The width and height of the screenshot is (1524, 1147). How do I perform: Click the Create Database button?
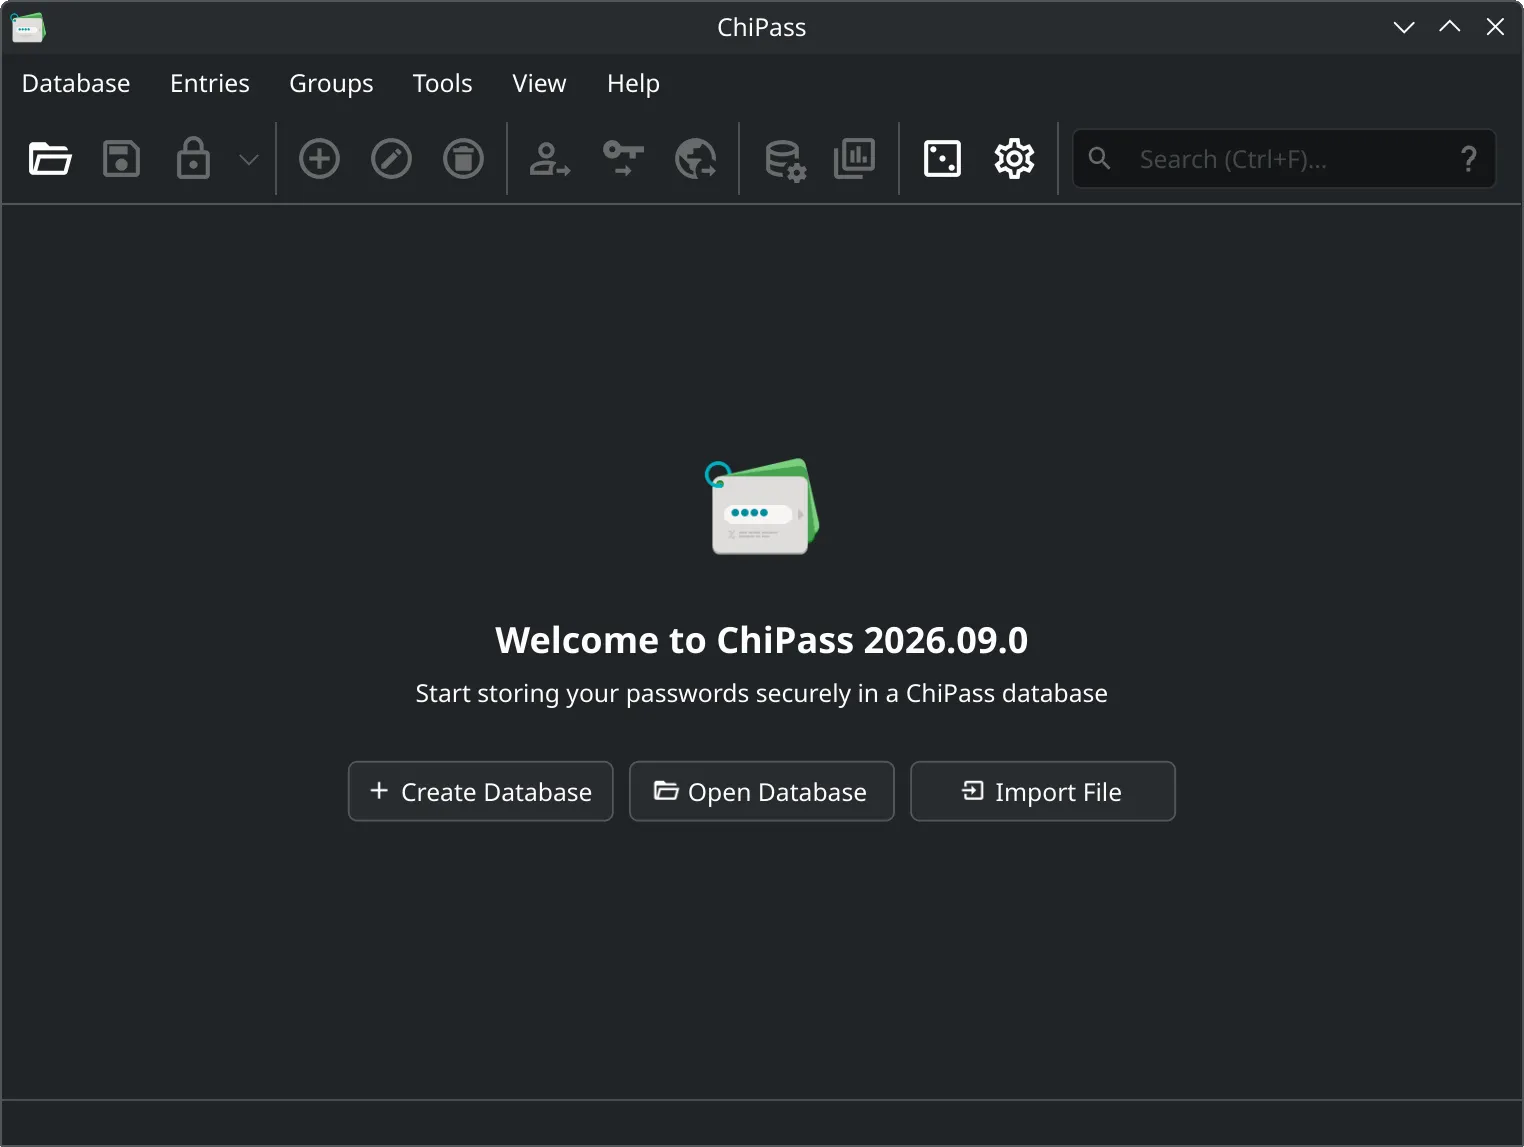[x=481, y=792]
